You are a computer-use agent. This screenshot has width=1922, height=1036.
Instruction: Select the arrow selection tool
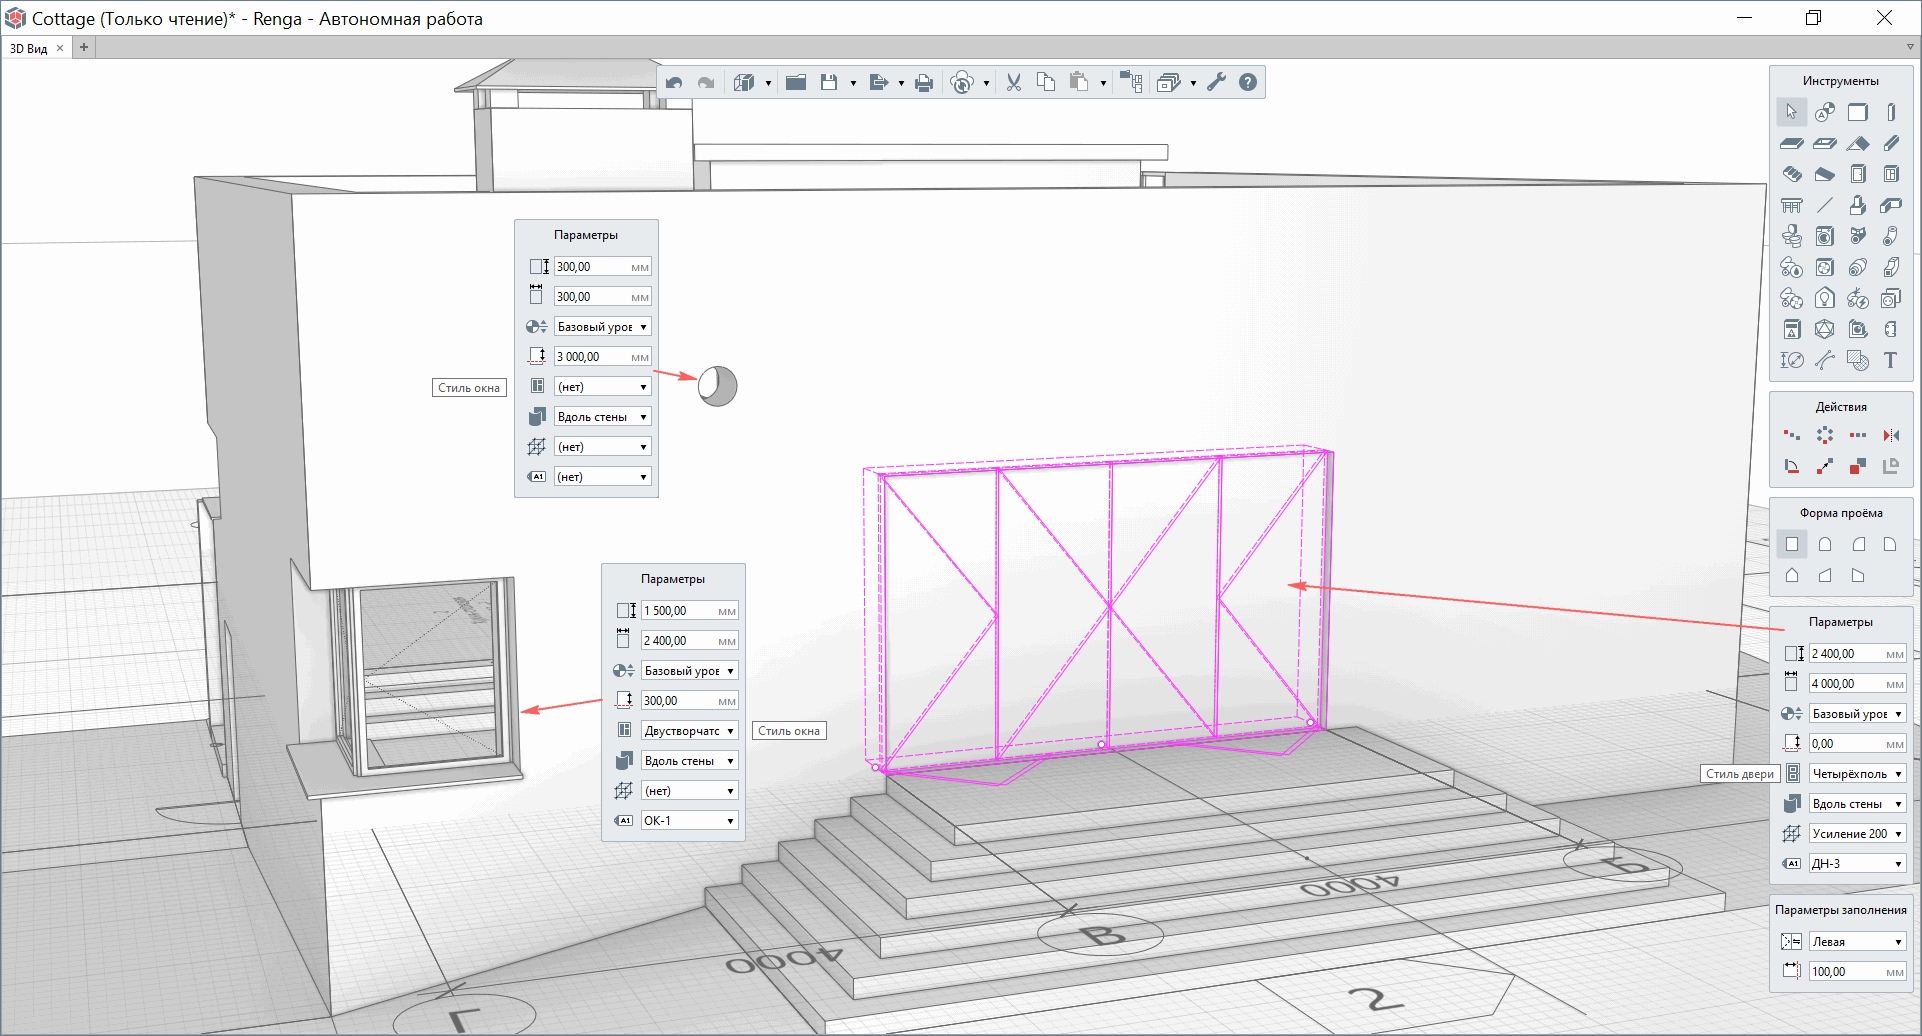1791,112
